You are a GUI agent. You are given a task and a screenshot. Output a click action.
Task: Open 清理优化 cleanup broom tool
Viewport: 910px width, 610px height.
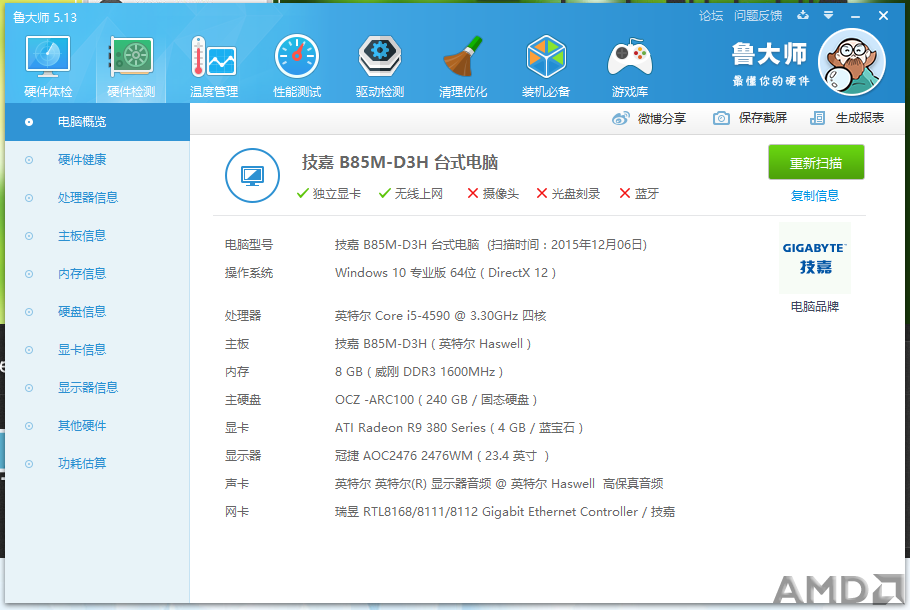pos(463,66)
